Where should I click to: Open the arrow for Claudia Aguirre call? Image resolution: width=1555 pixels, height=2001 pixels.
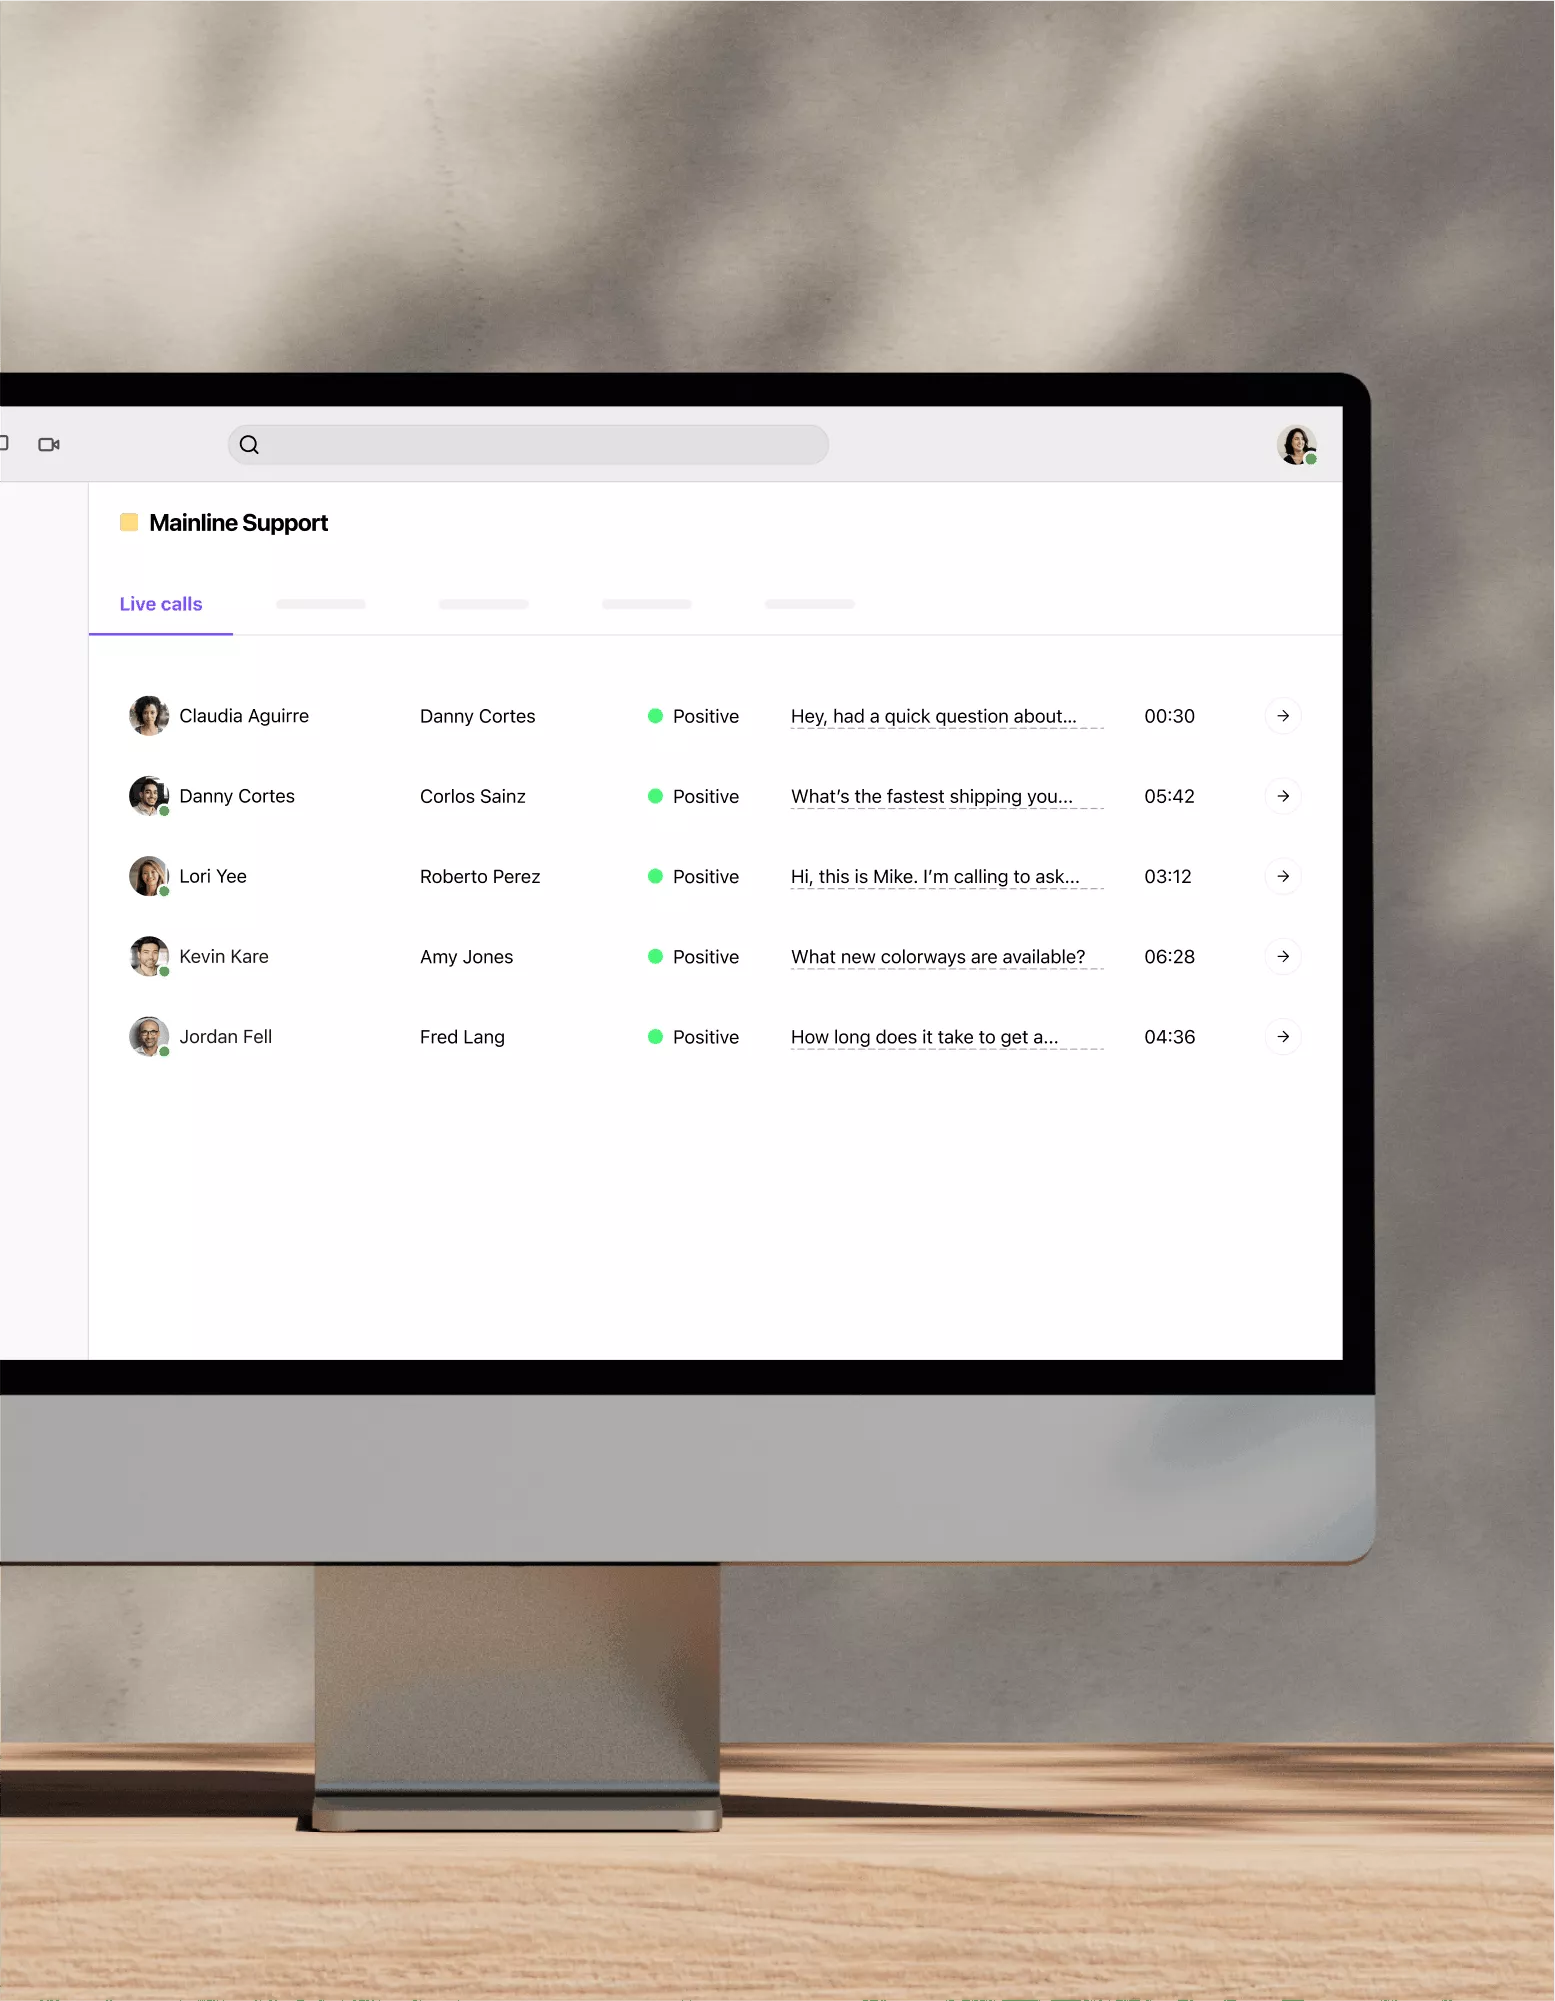click(x=1283, y=716)
